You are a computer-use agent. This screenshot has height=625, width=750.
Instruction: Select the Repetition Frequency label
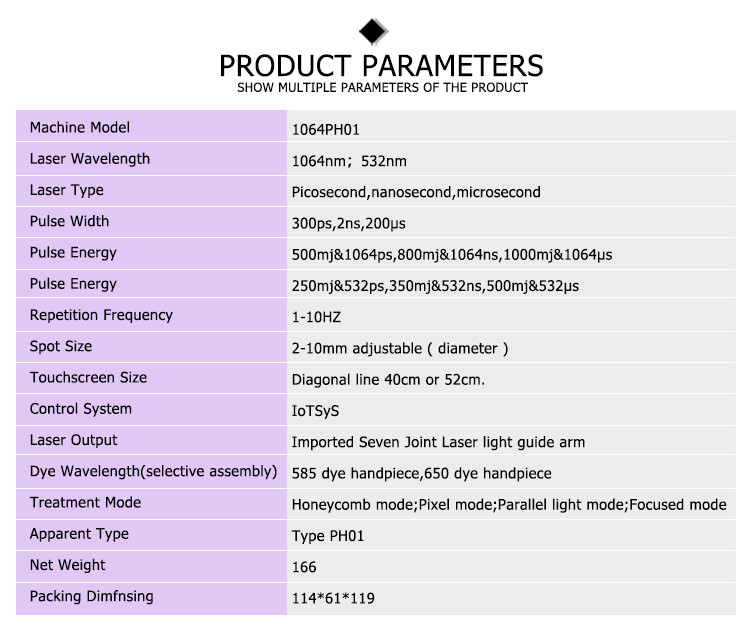click(x=101, y=315)
